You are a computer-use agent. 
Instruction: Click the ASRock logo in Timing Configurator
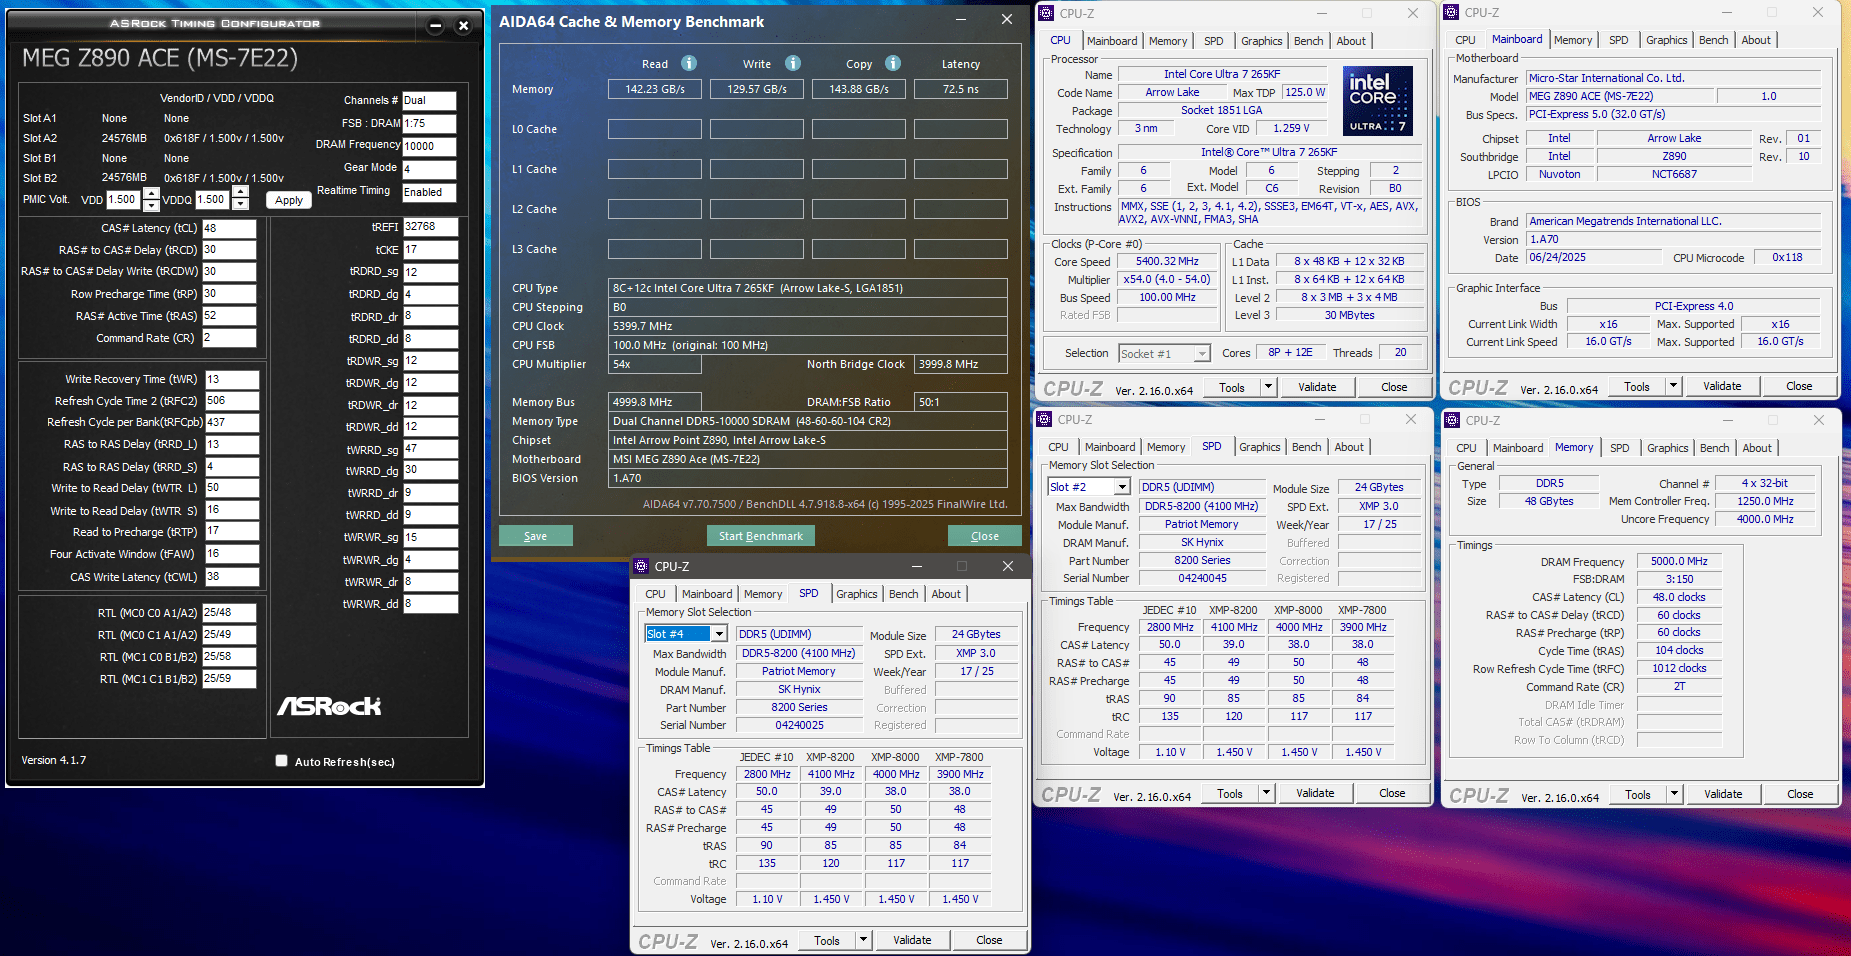click(329, 706)
